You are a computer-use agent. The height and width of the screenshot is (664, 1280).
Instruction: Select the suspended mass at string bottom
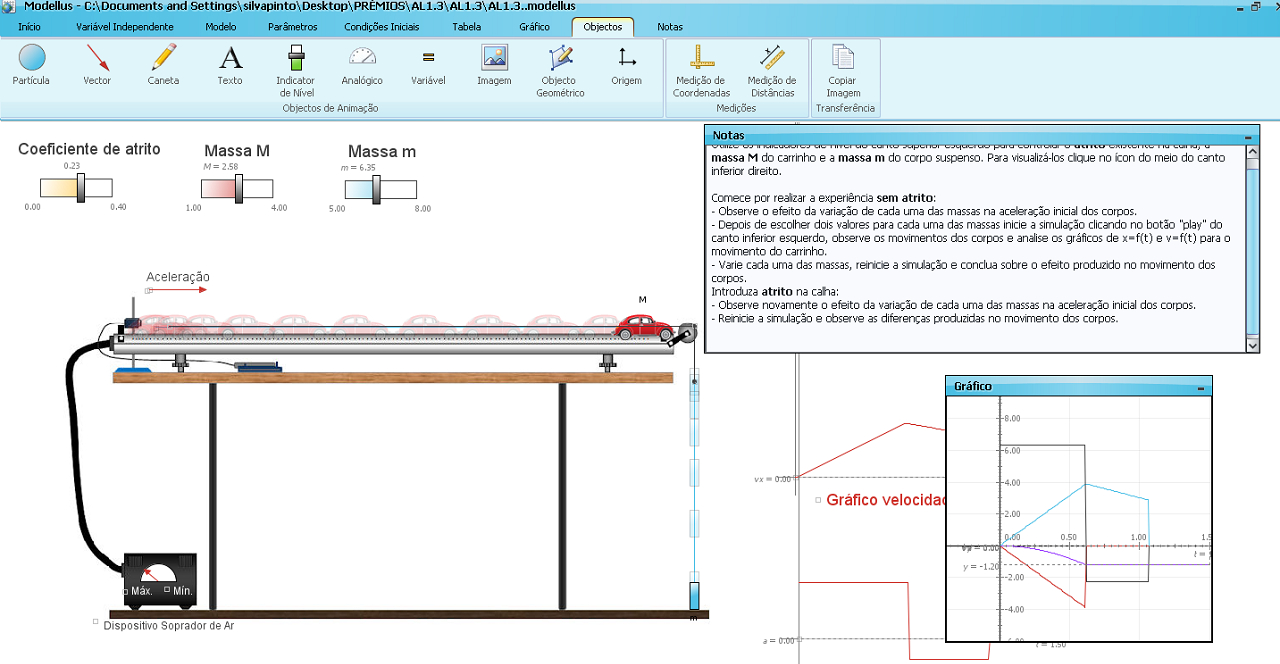point(694,595)
